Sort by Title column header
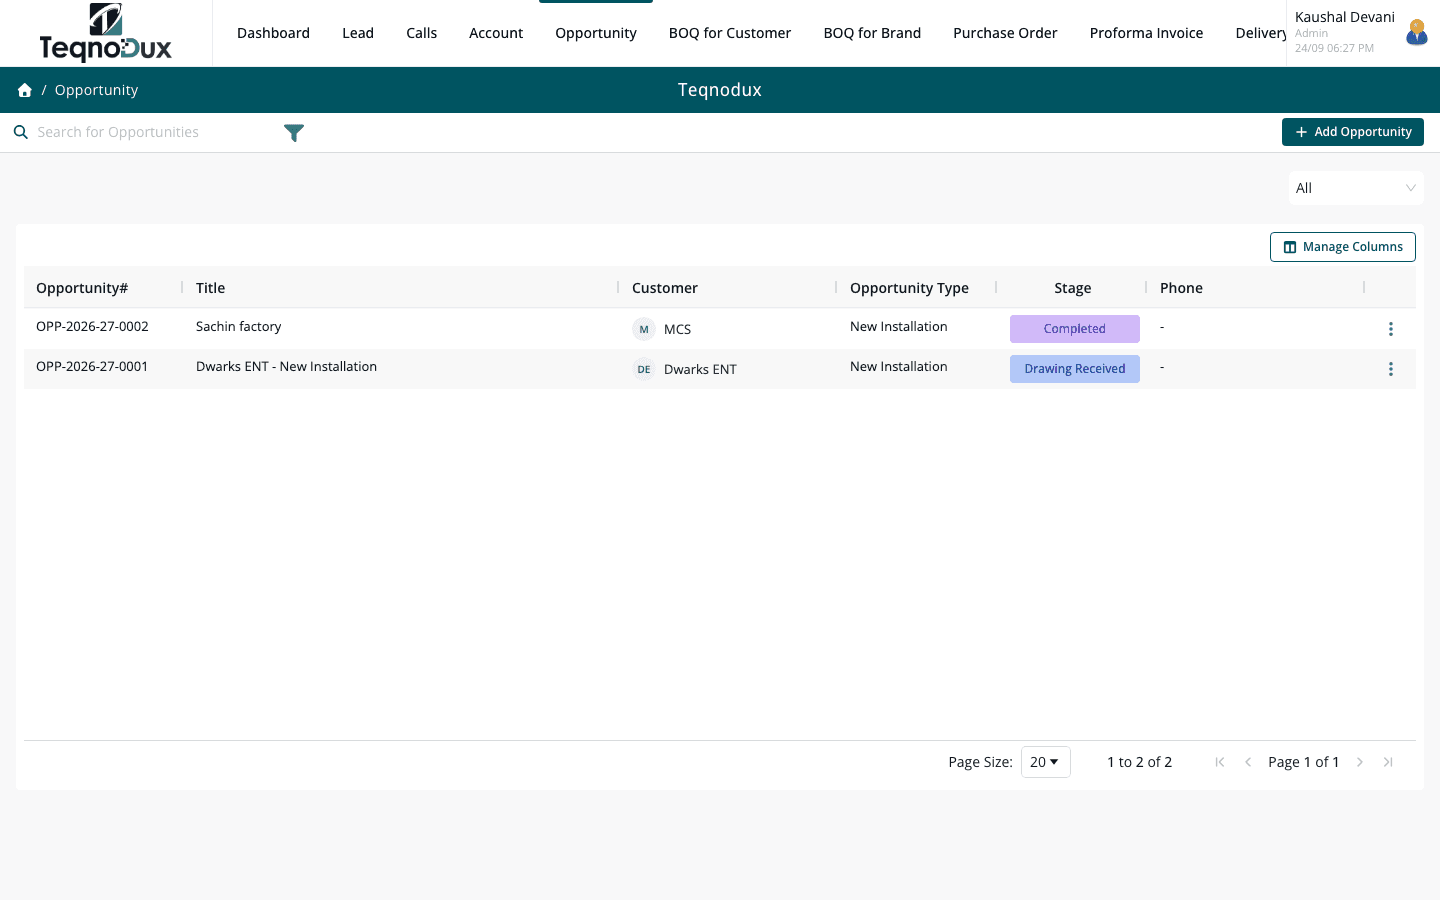 pos(210,288)
